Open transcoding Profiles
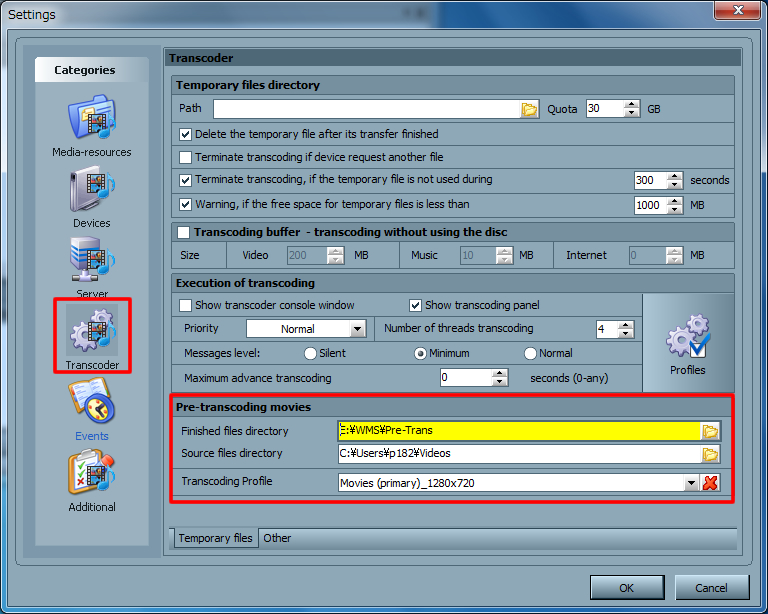Screen dimensions: 768x614 (x=687, y=343)
